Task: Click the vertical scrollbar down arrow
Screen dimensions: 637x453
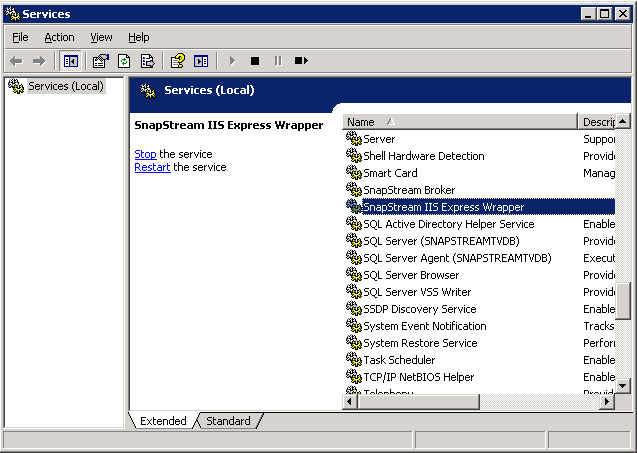Action: coord(623,386)
